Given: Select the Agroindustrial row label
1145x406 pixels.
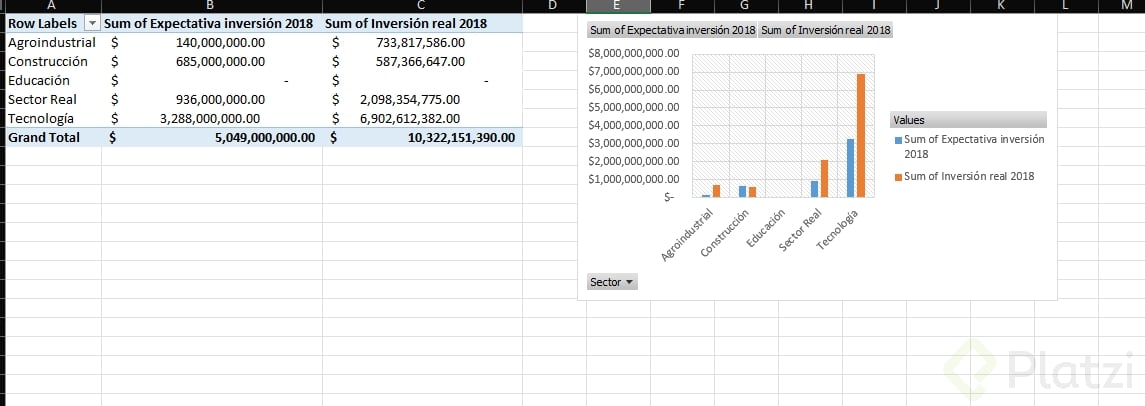Looking at the screenshot, I should pyautogui.click(x=53, y=42).
